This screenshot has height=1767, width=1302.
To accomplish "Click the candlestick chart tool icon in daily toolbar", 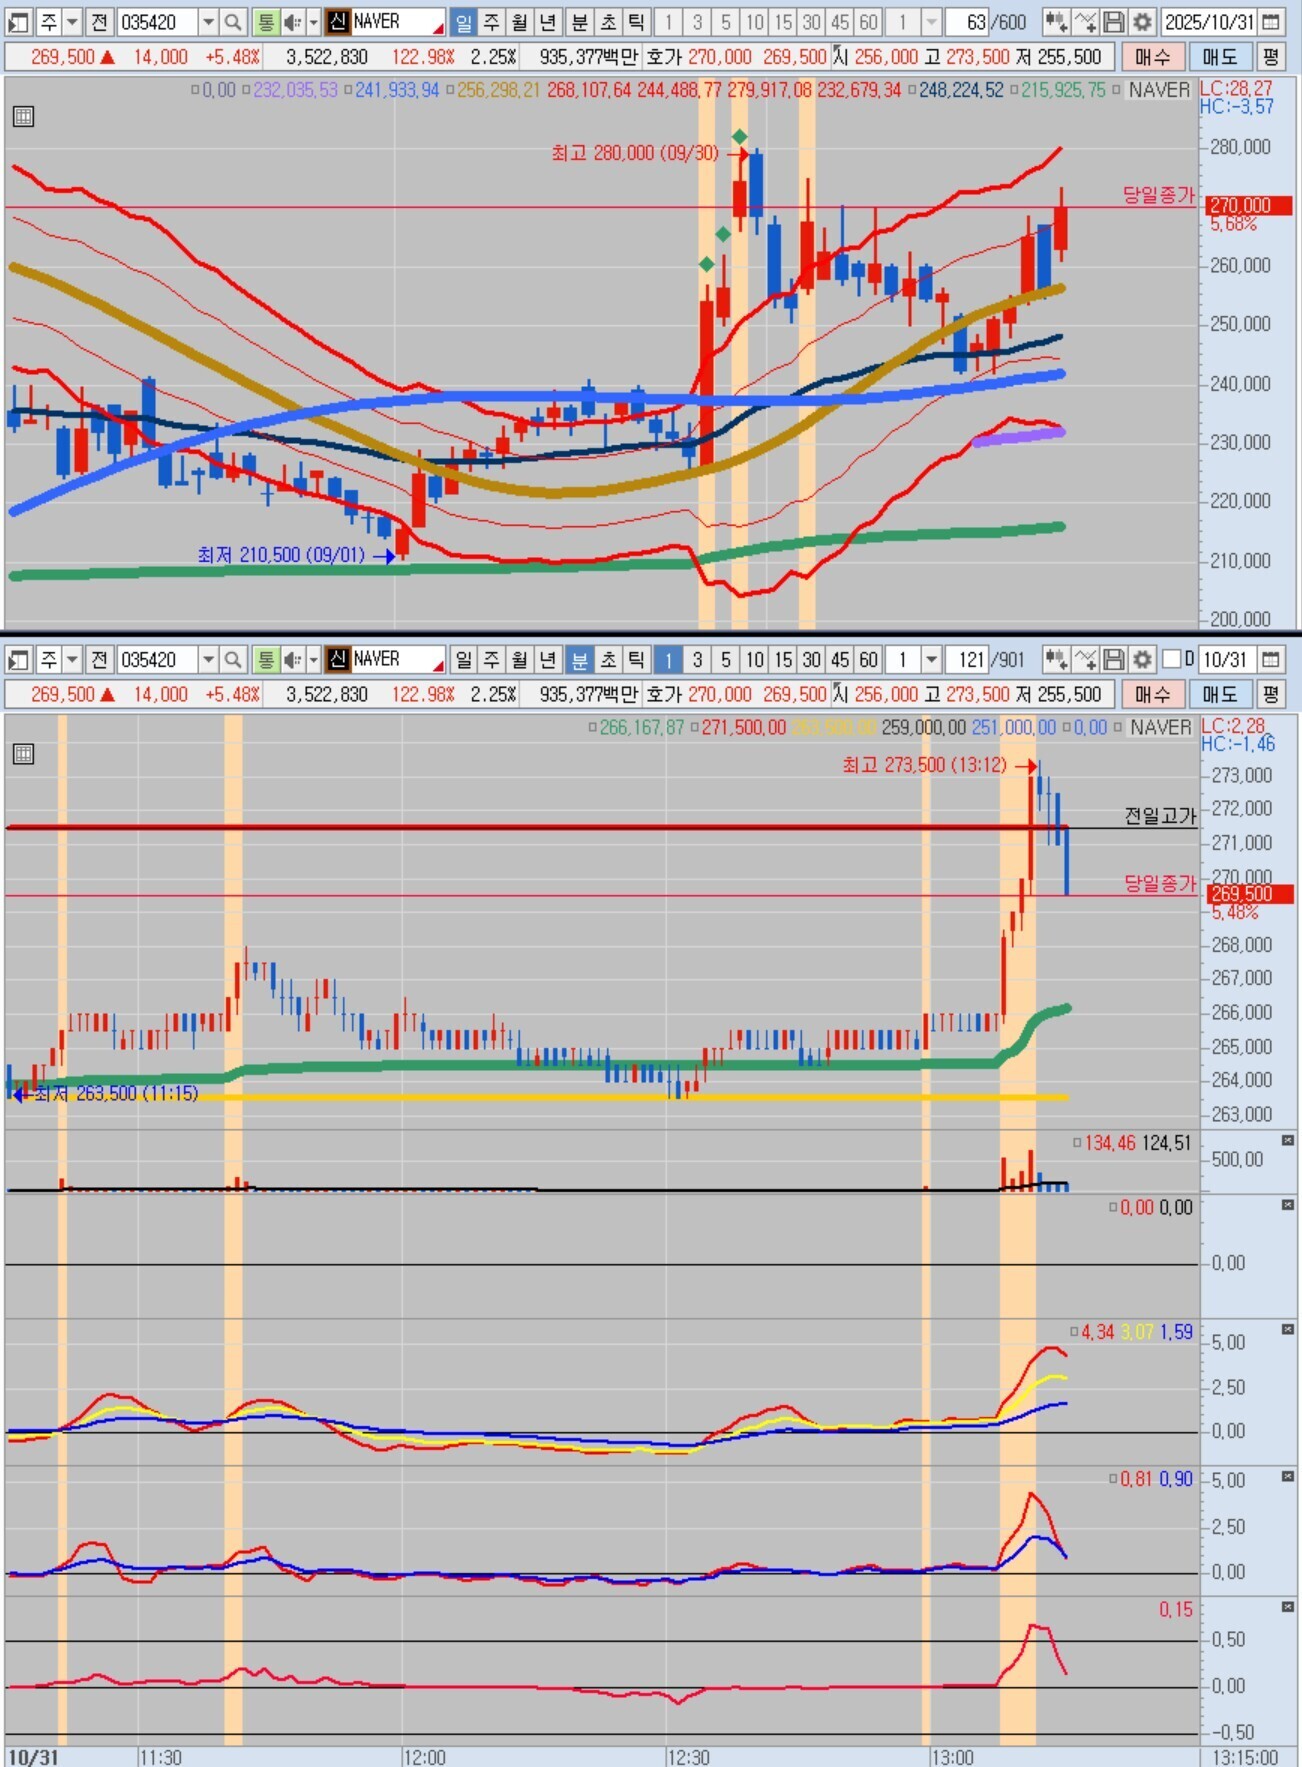I will coord(1055,22).
